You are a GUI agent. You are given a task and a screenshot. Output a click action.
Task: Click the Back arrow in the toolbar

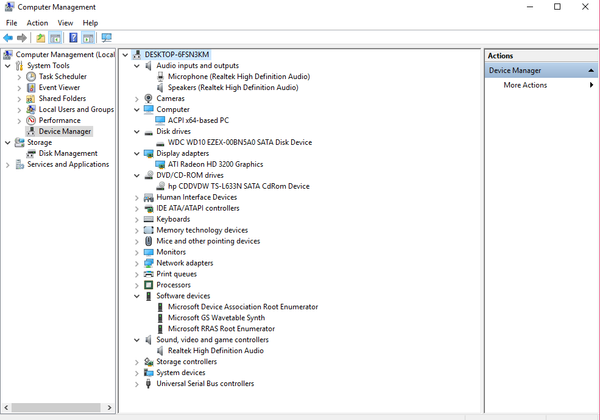coord(9,37)
